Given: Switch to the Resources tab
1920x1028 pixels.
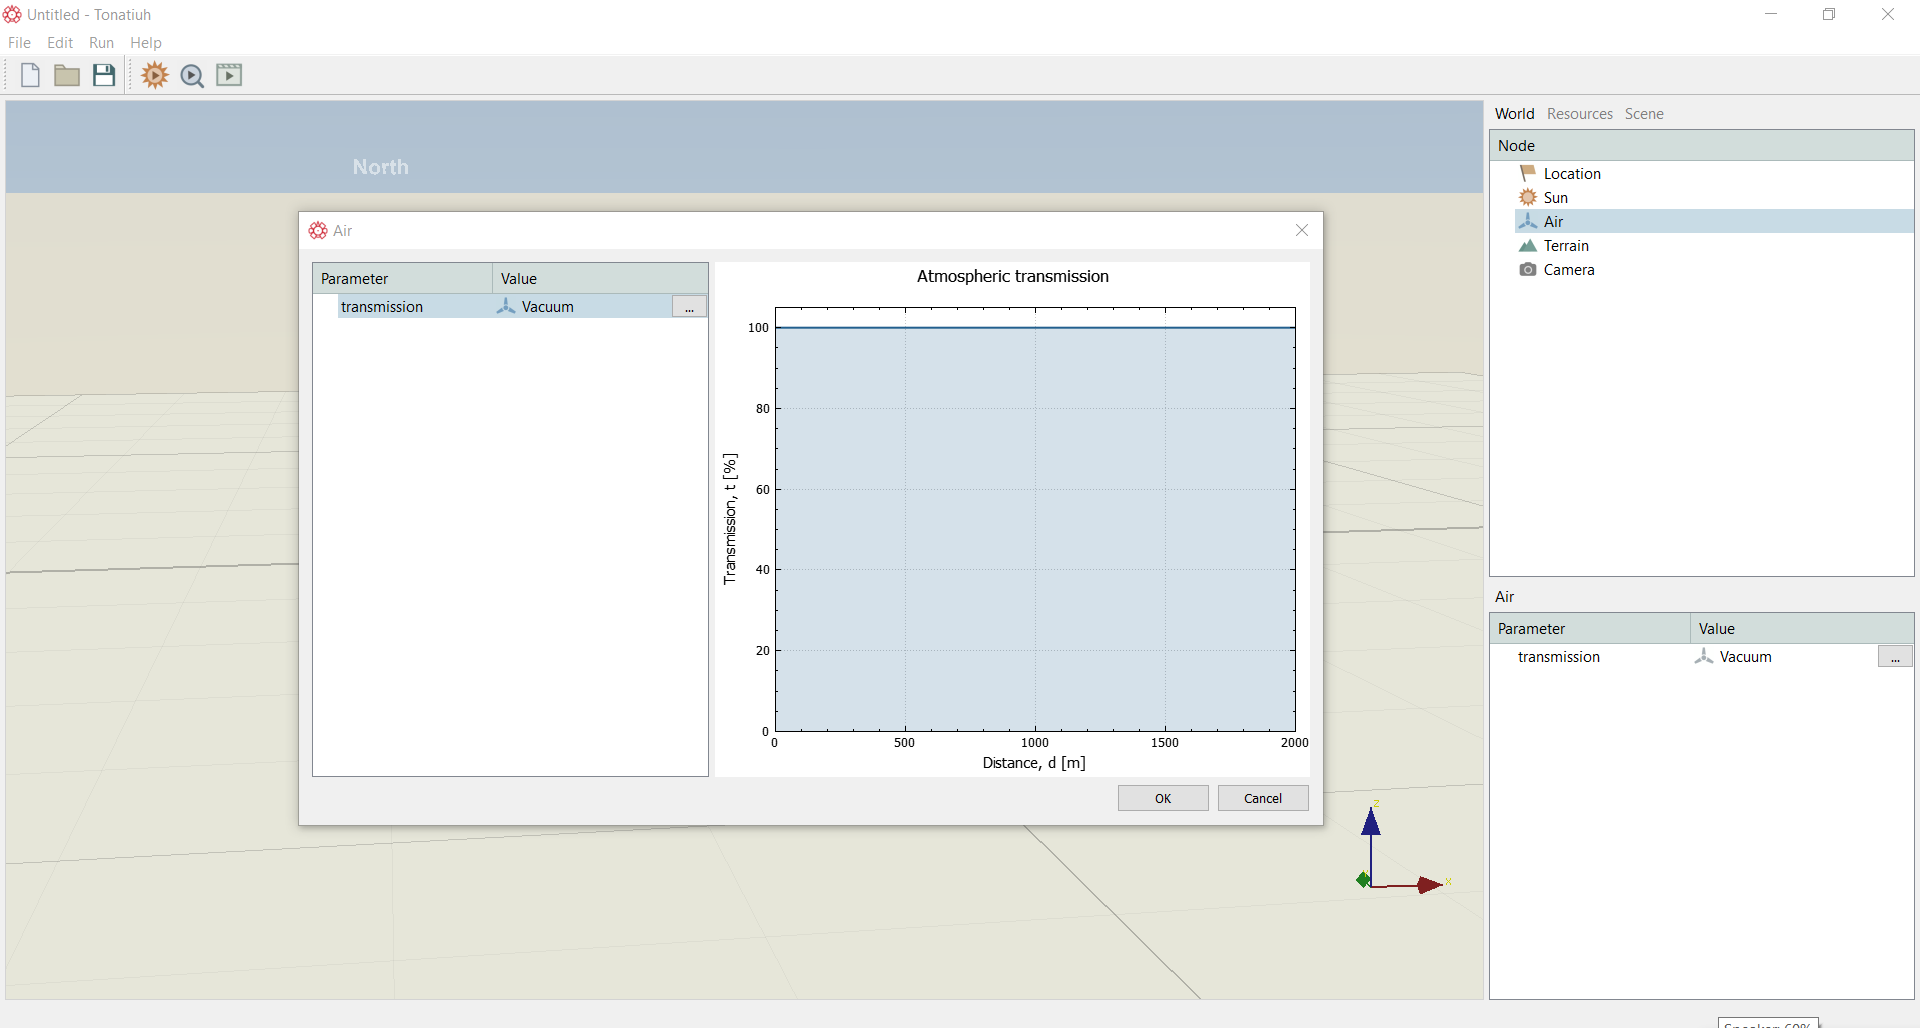Looking at the screenshot, I should click(x=1580, y=114).
